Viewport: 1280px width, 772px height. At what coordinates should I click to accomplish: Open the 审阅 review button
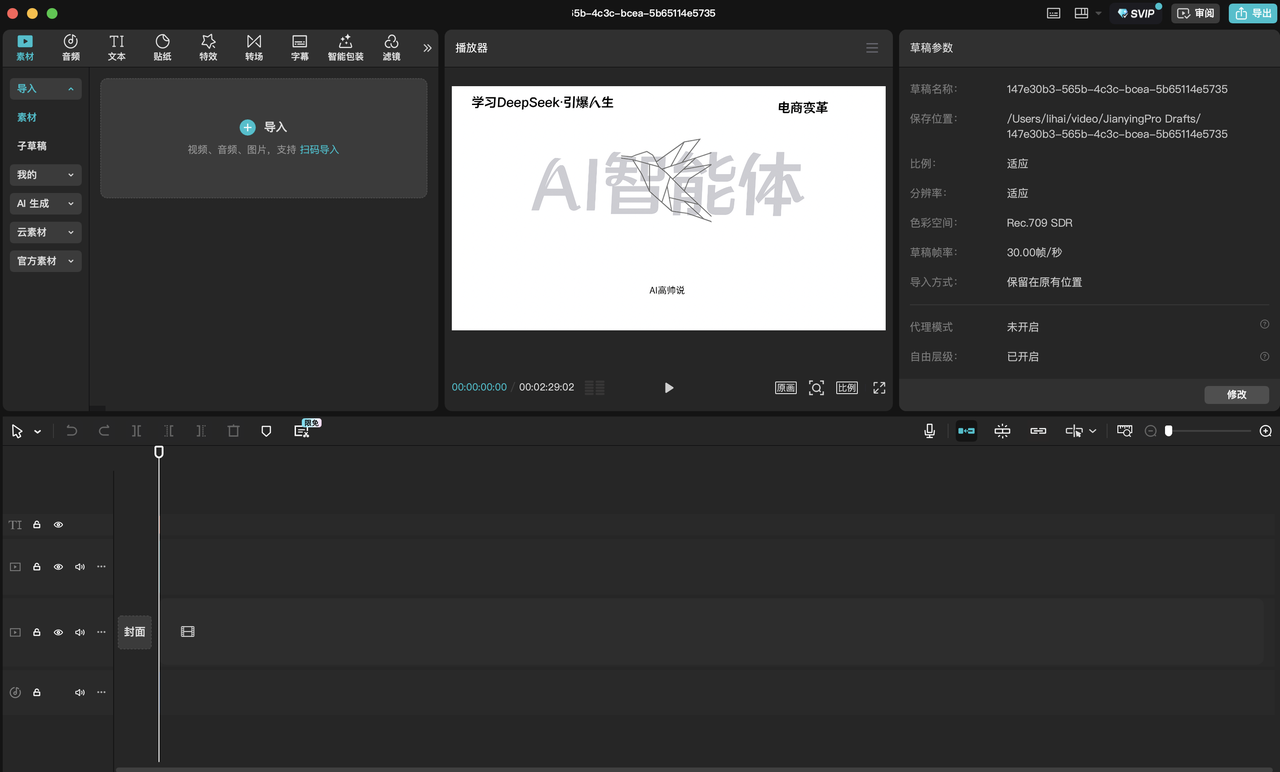(x=1196, y=13)
